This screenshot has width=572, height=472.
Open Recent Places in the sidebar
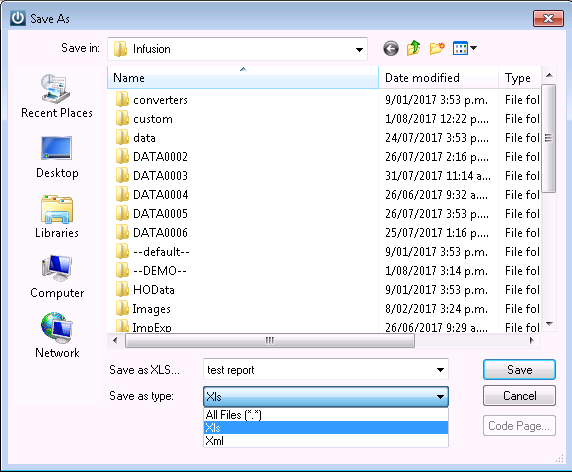tap(57, 96)
